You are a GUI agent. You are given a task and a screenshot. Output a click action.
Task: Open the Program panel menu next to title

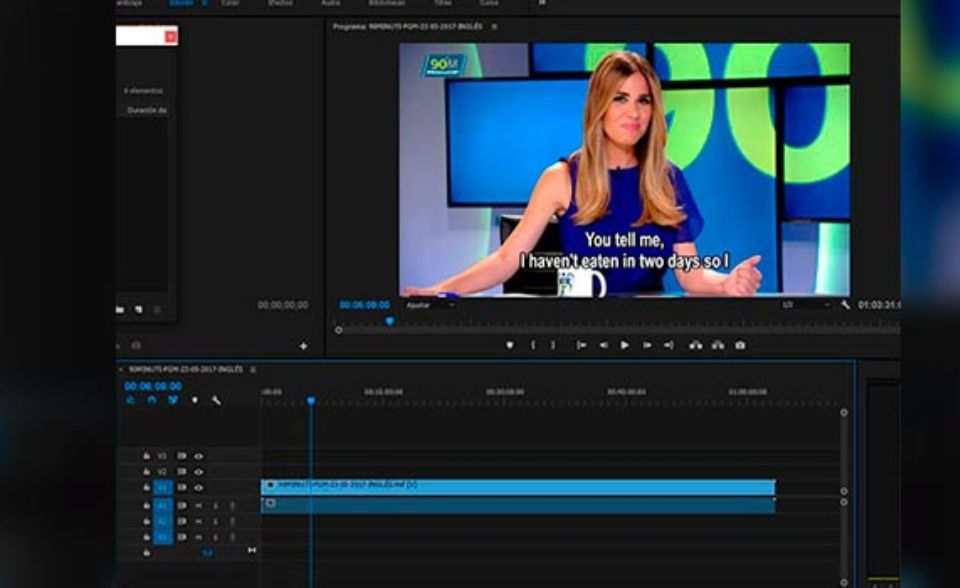[x=494, y=27]
